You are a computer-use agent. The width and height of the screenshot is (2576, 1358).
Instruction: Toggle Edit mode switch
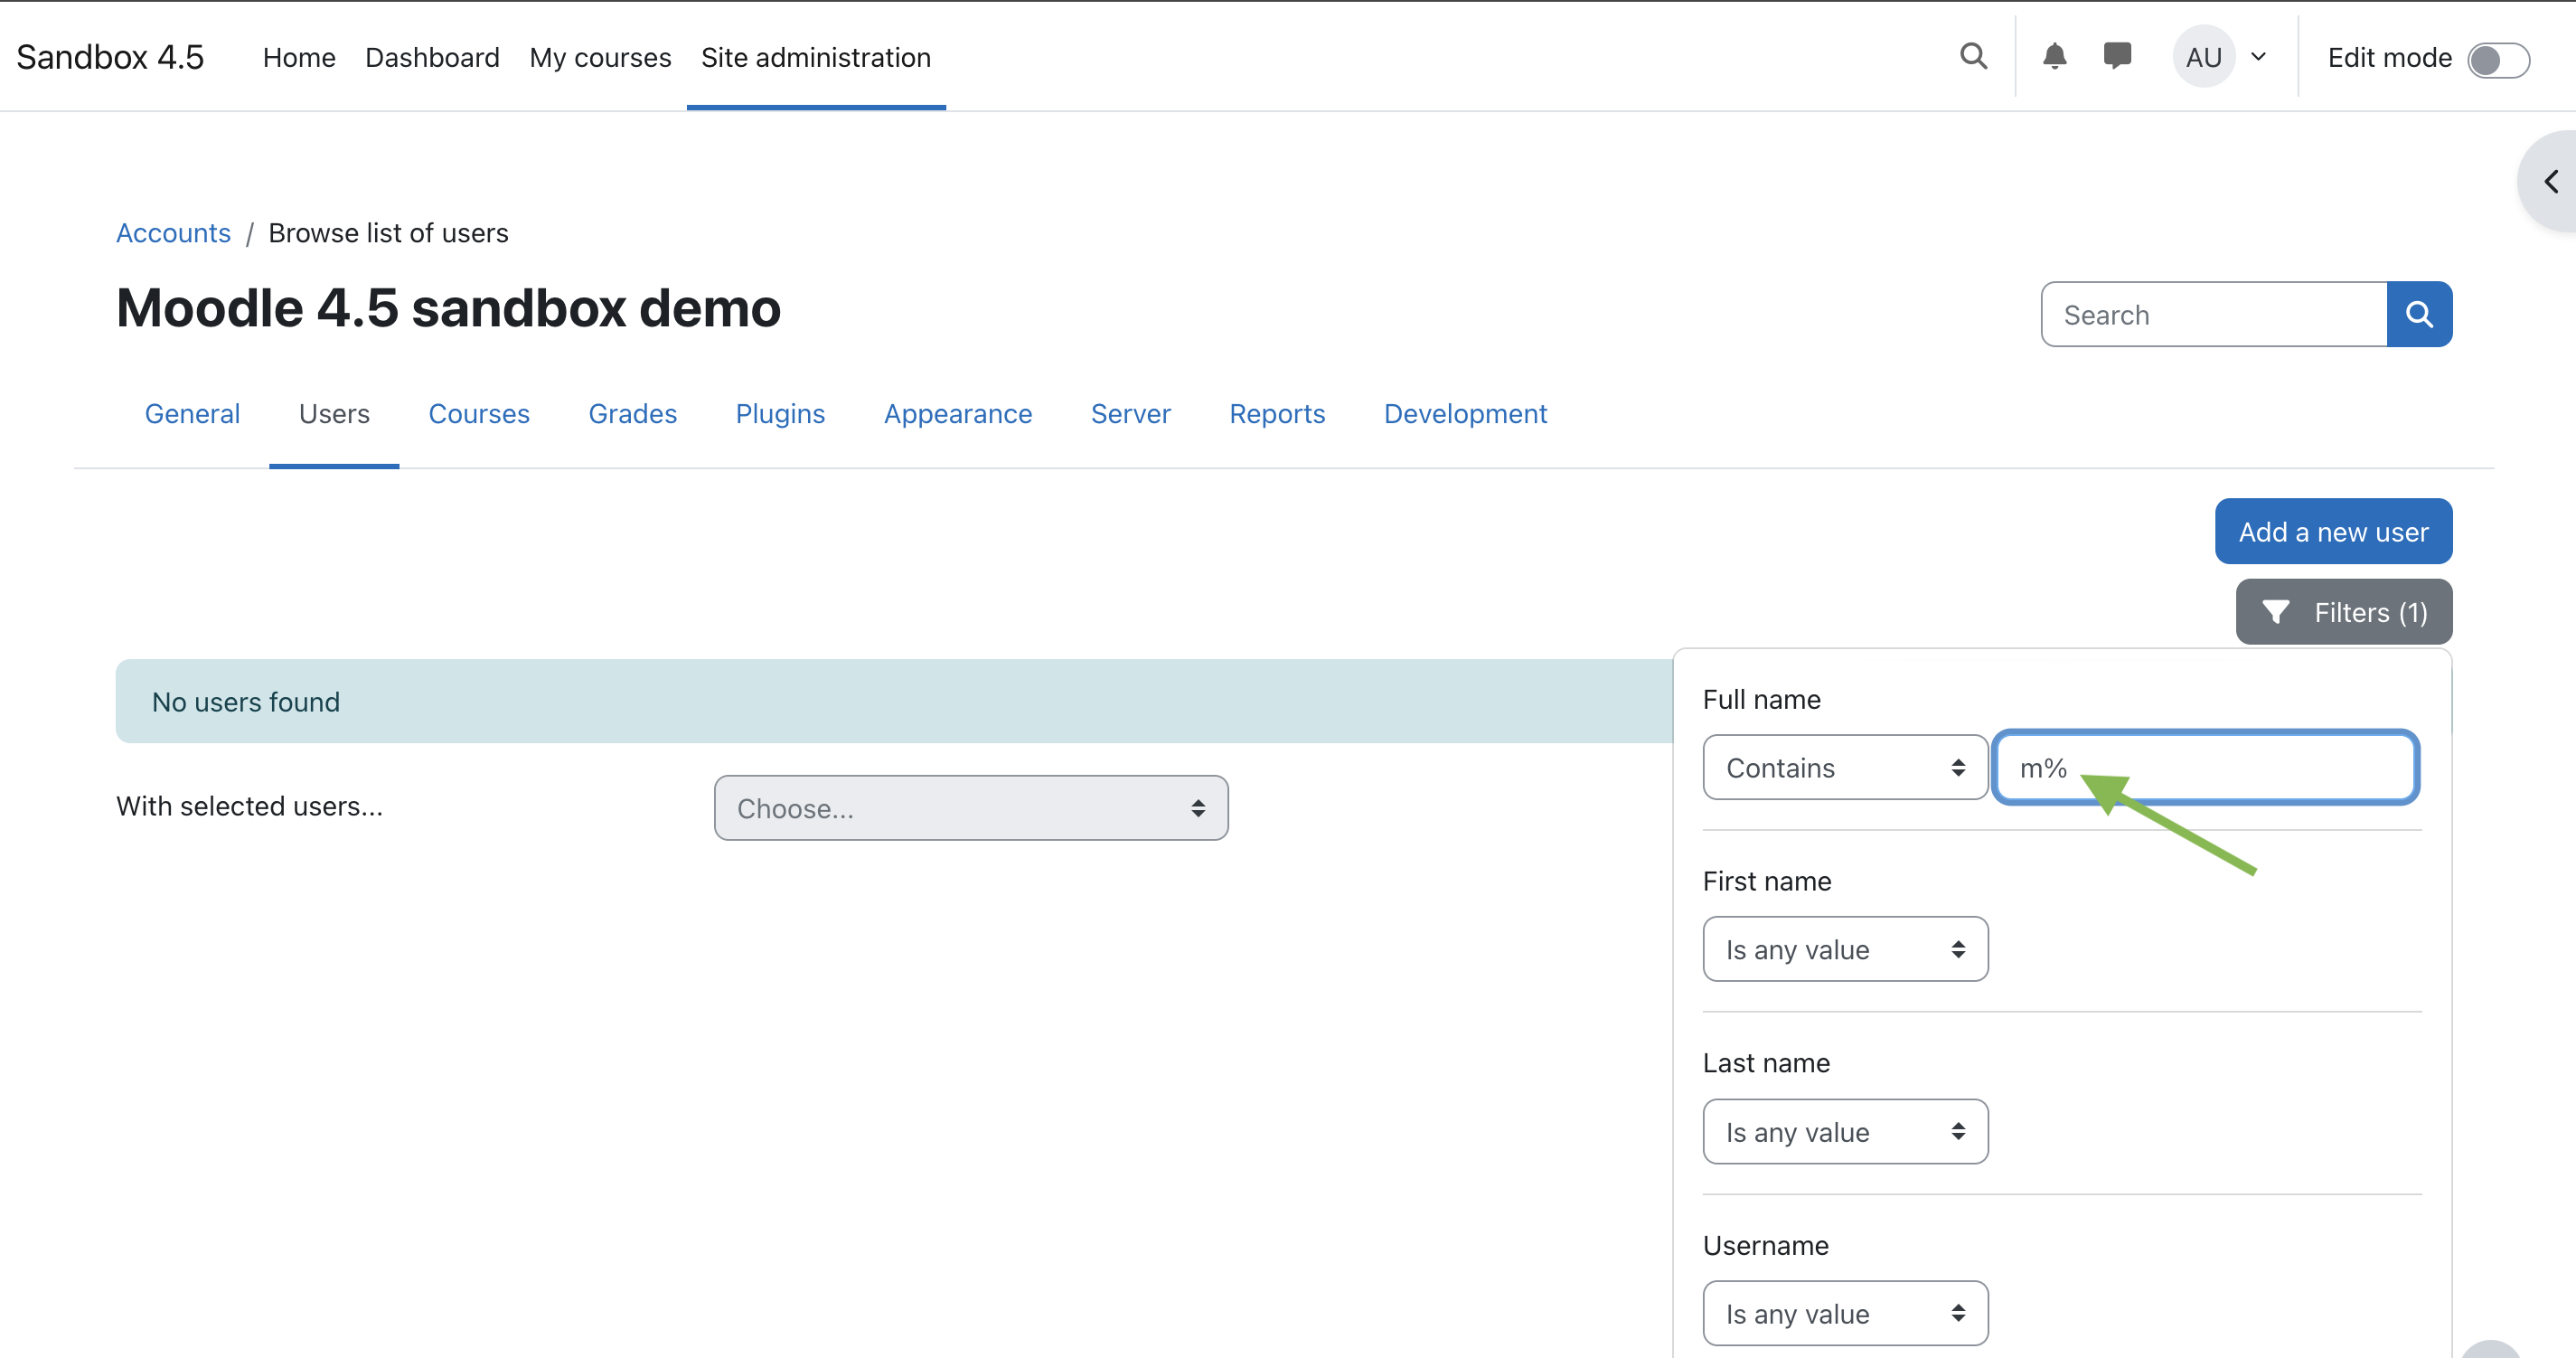(x=2497, y=60)
